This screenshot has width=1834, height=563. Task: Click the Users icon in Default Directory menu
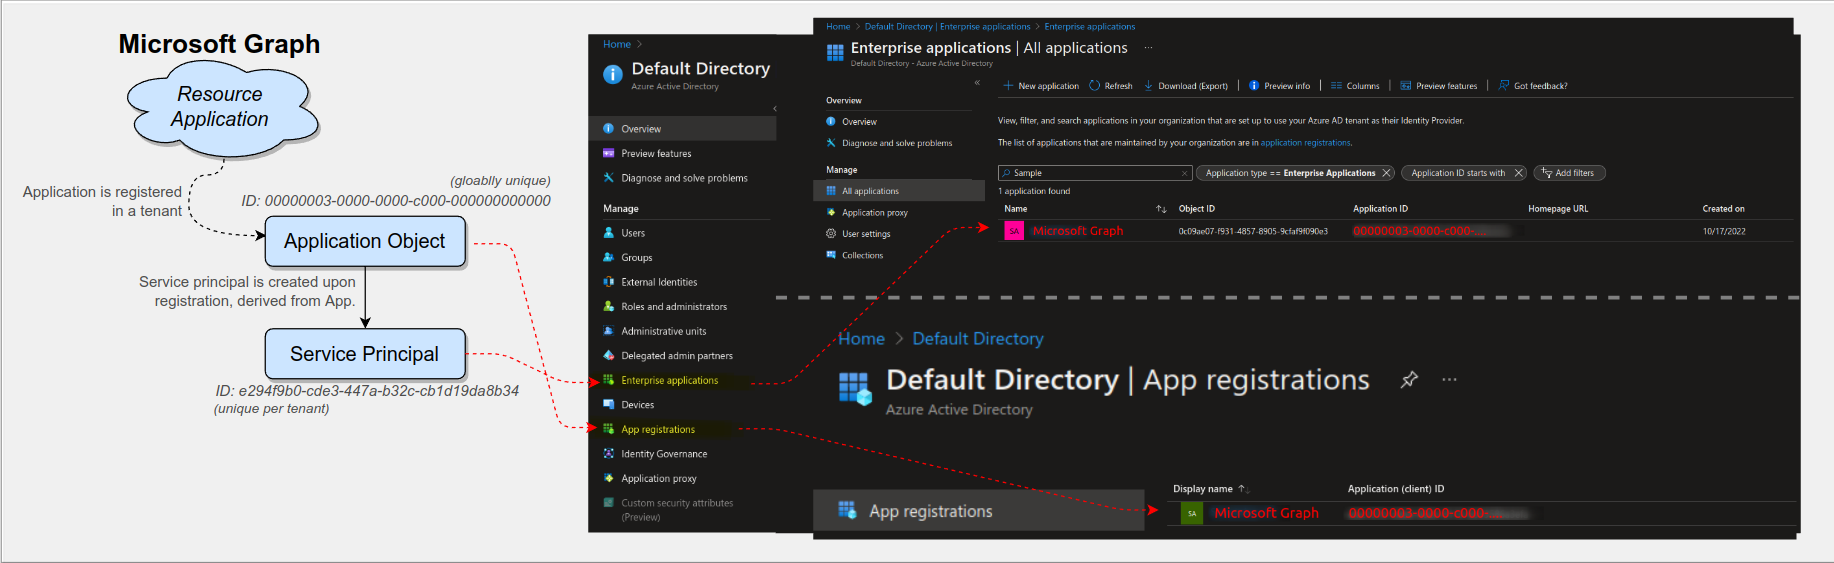coord(609,232)
